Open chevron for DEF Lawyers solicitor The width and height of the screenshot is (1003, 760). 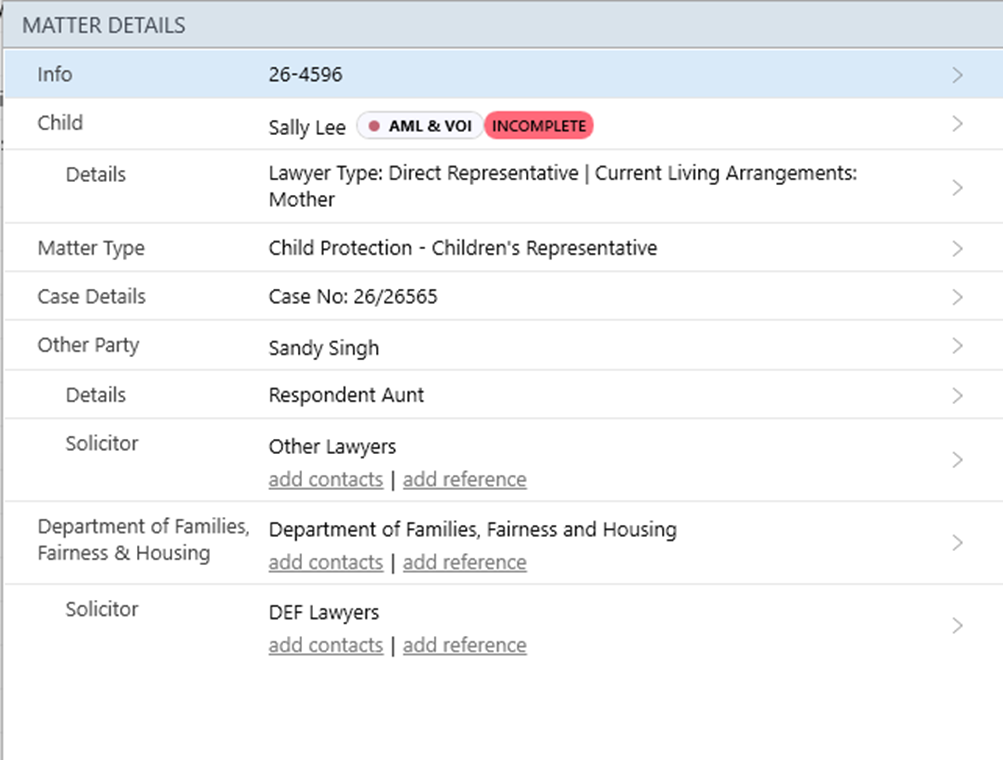(x=957, y=626)
